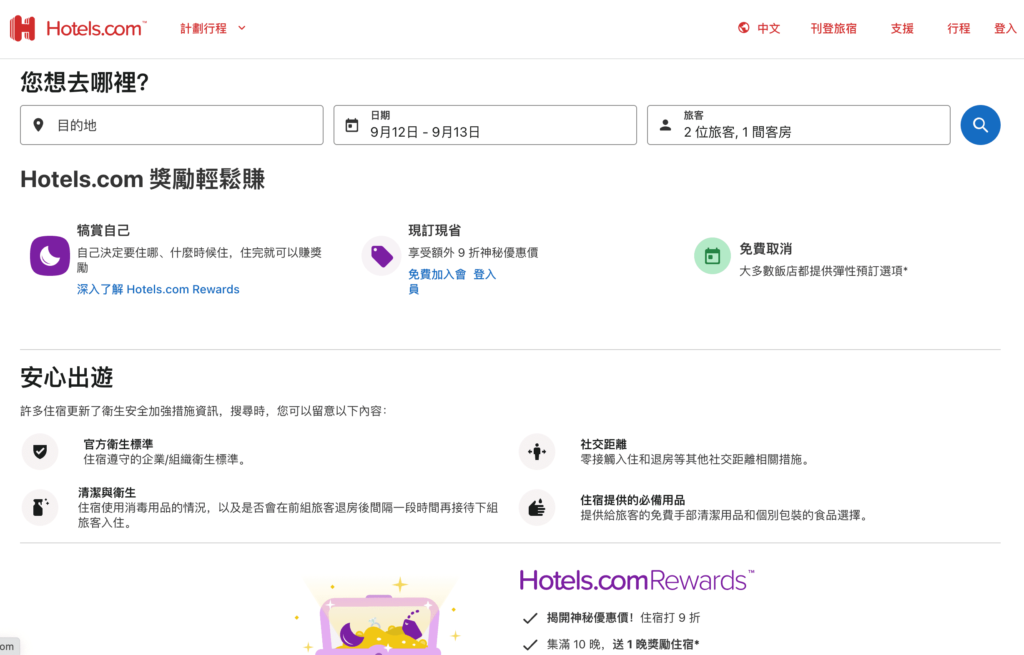The height and width of the screenshot is (655, 1024).
Task: Click the 您想去哪裡? heading
Action: (84, 82)
